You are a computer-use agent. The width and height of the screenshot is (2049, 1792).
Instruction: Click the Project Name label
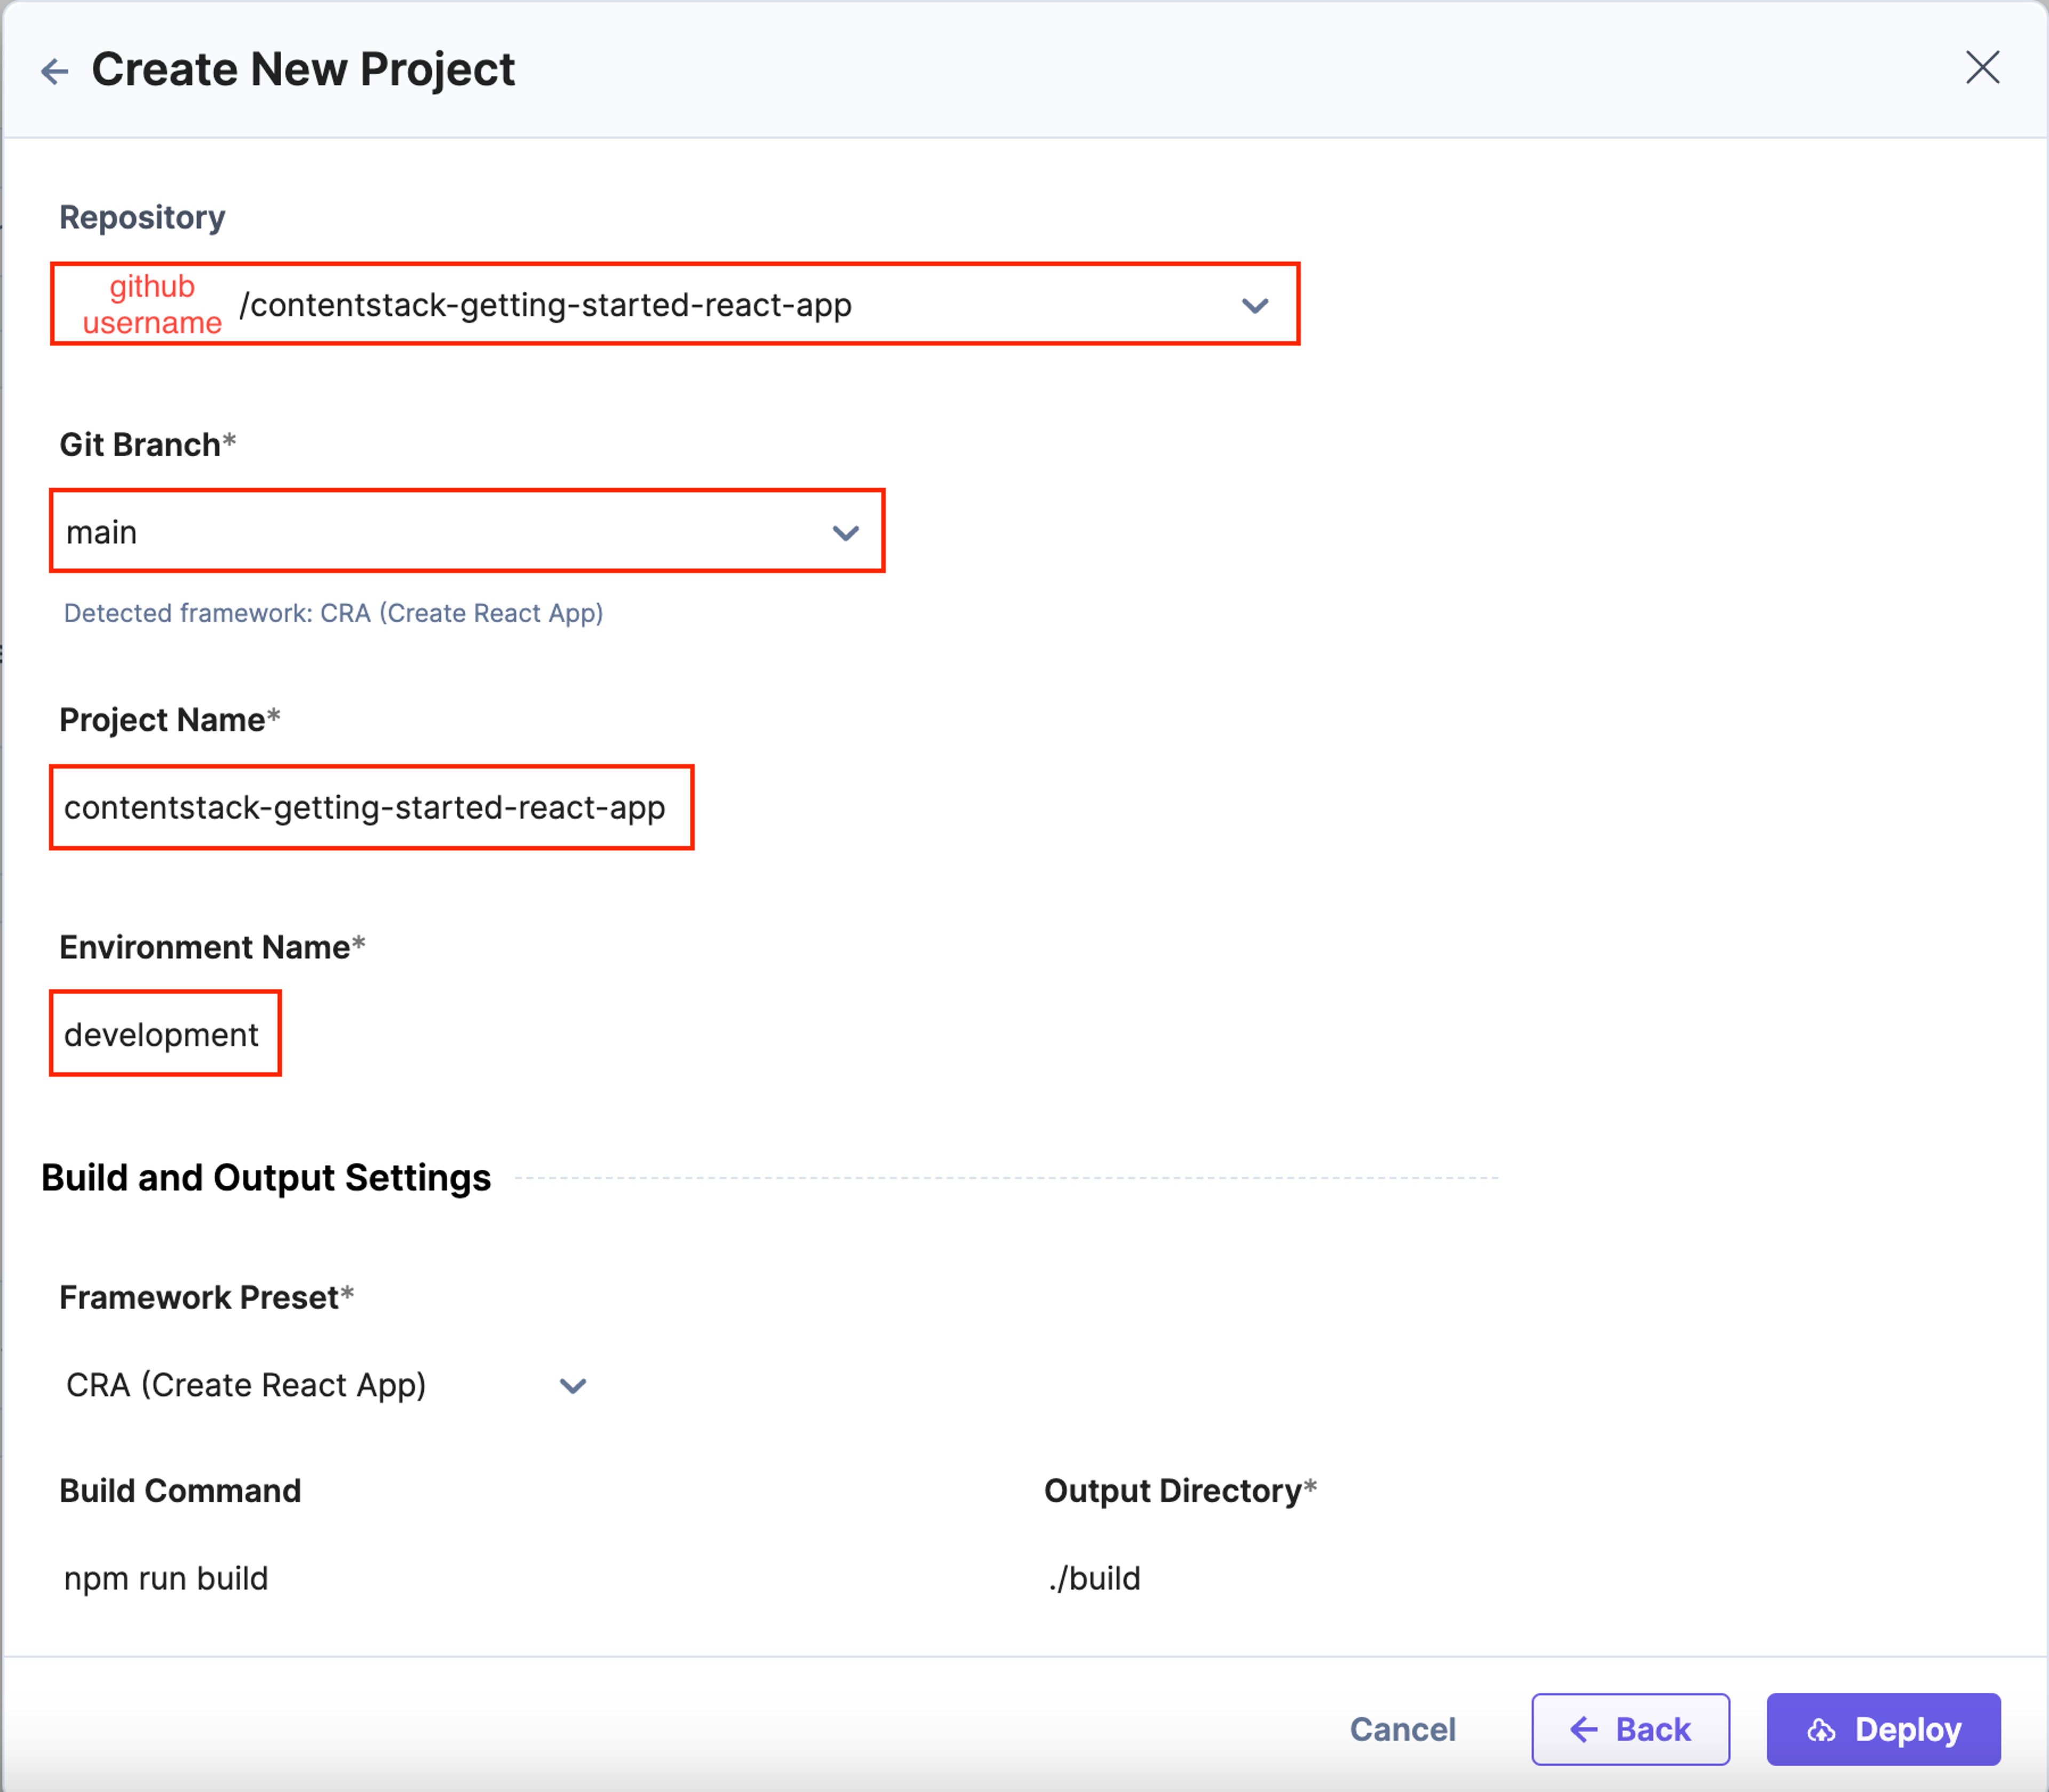click(169, 720)
